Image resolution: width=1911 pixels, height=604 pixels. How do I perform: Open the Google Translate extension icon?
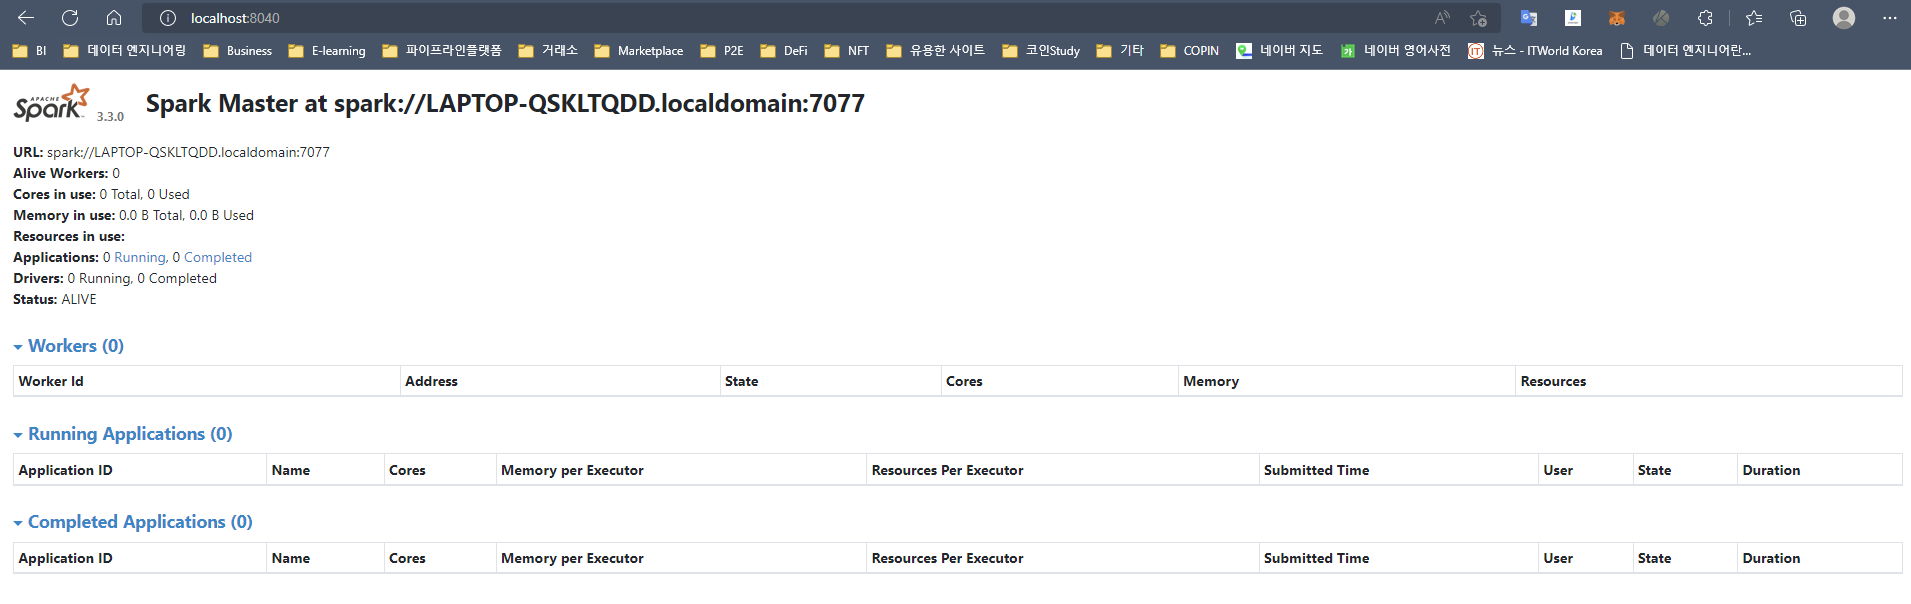click(x=1529, y=18)
